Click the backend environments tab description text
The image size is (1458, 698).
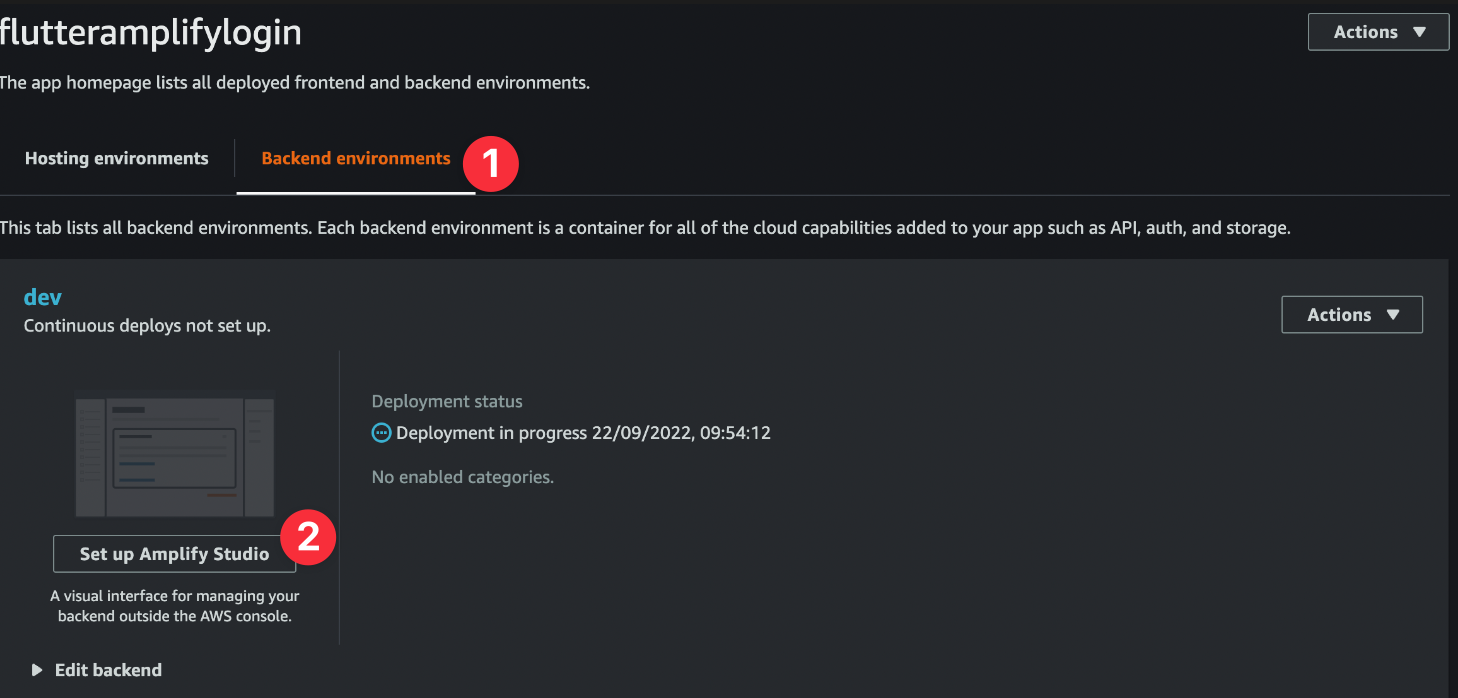pyautogui.click(x=645, y=228)
